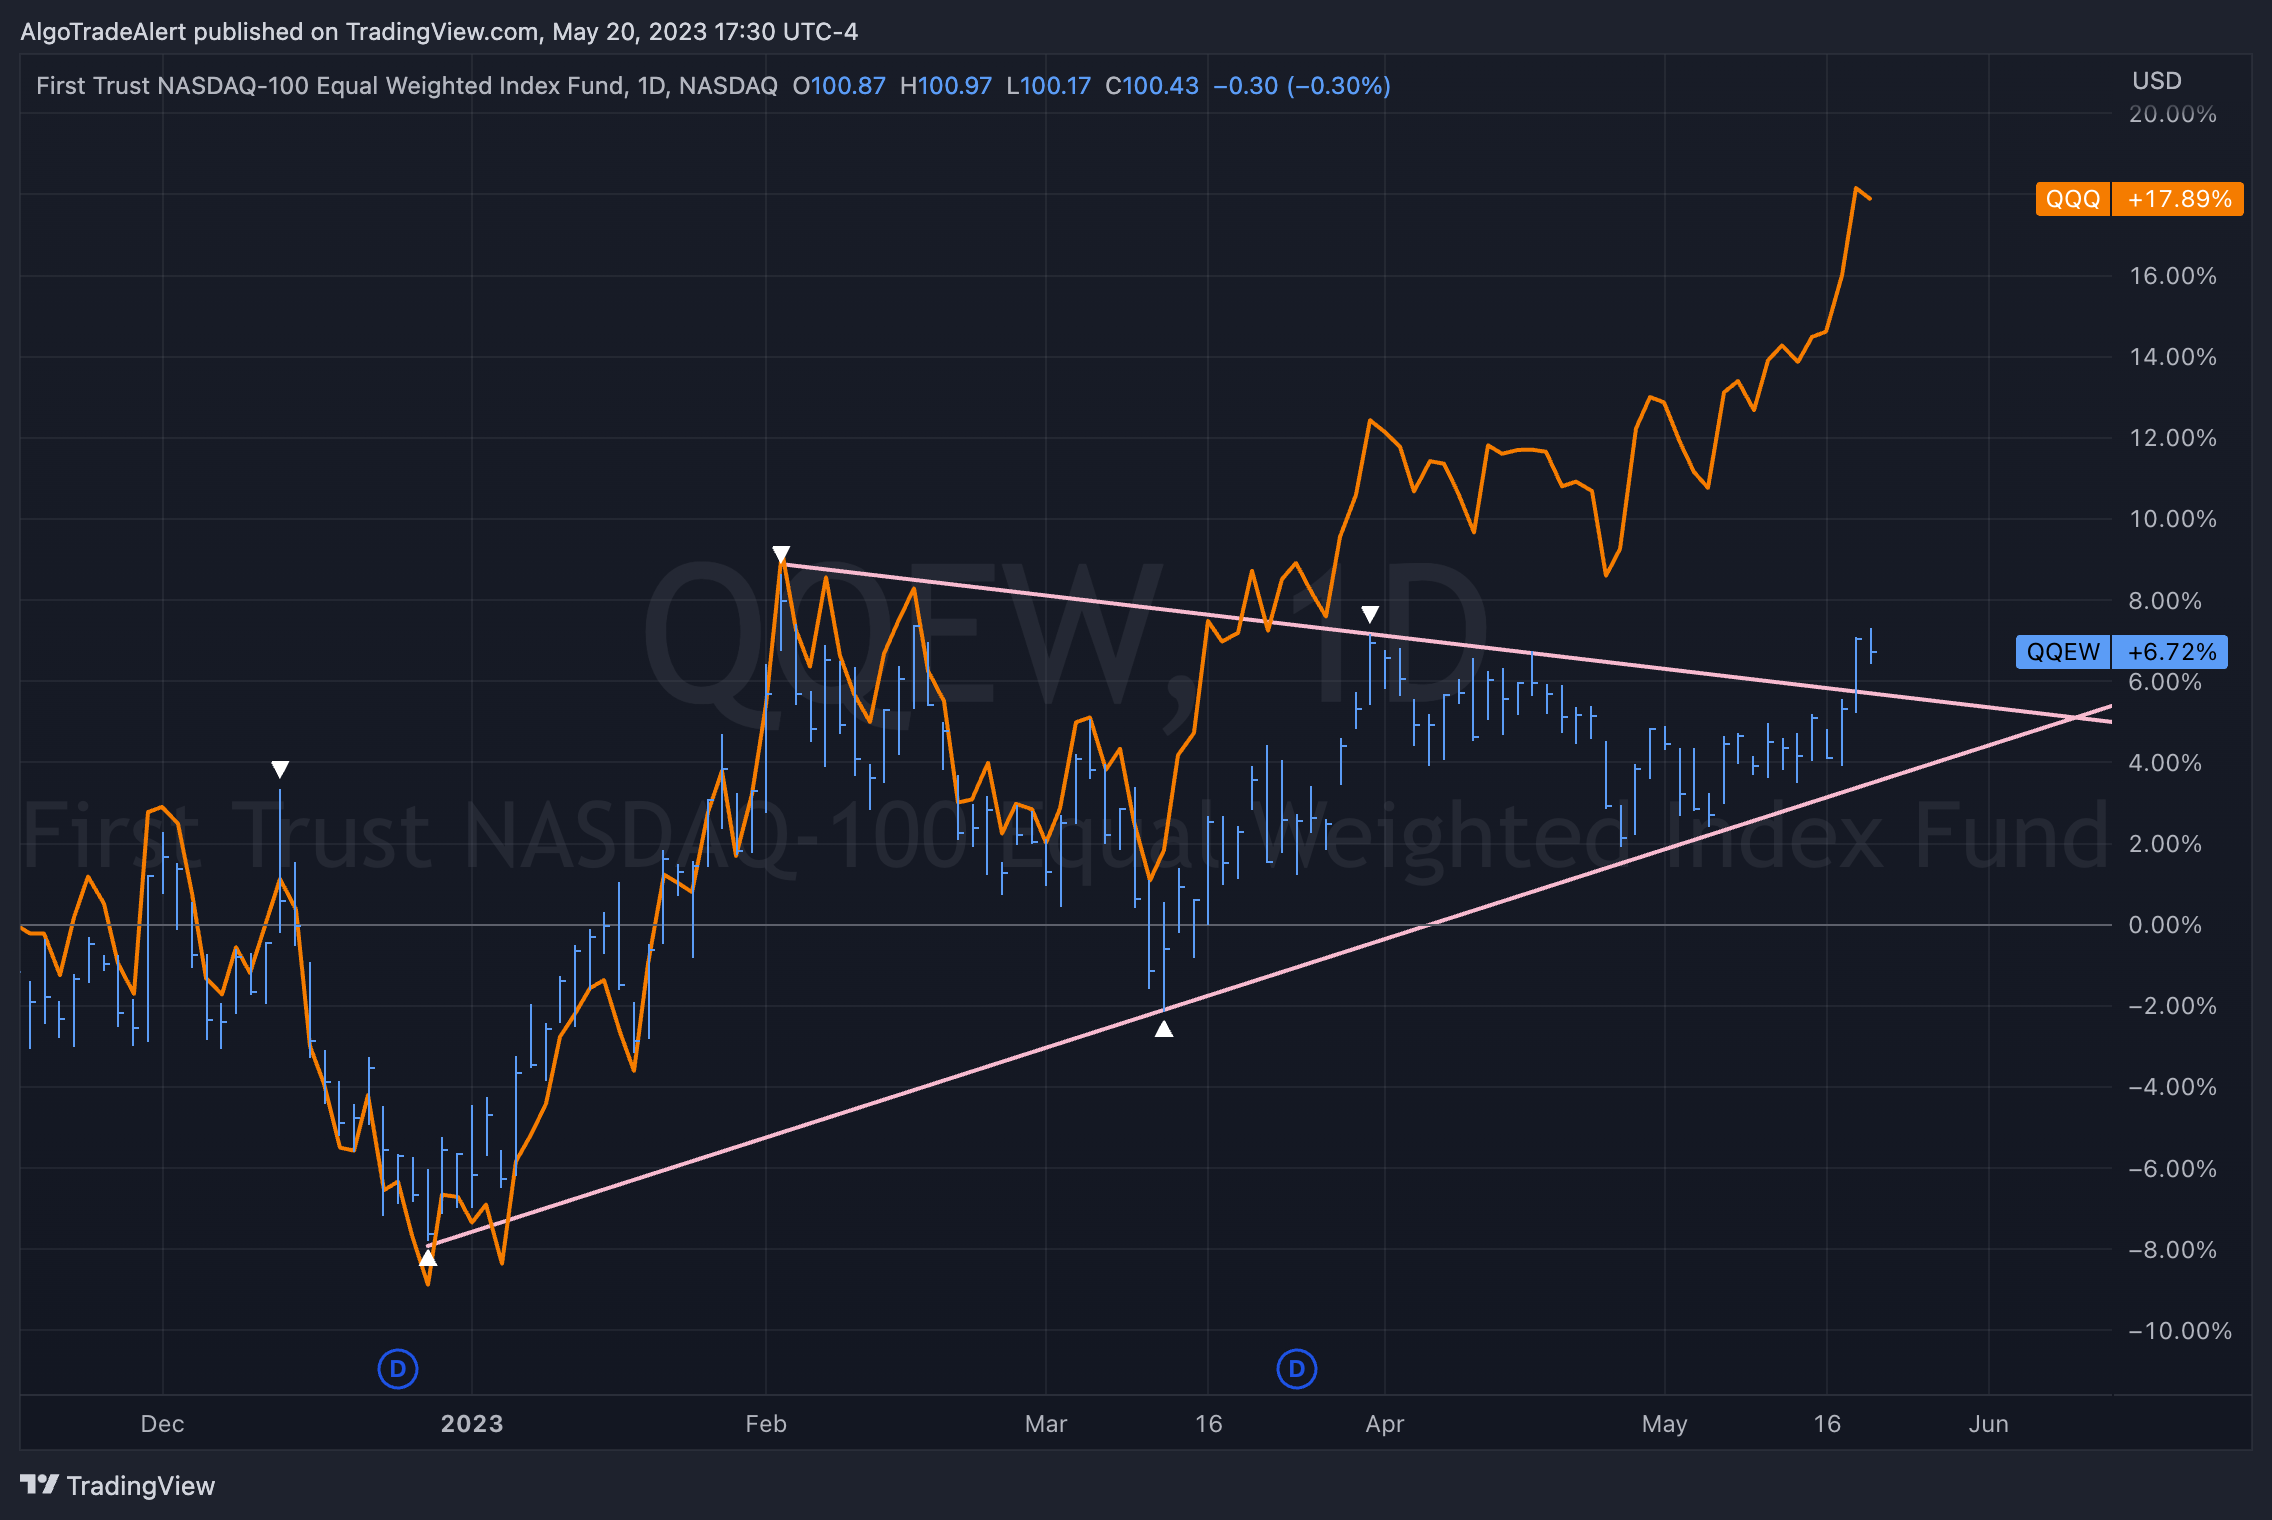Click the Dec label on the time axis
The image size is (2272, 1520).
pyautogui.click(x=162, y=1424)
